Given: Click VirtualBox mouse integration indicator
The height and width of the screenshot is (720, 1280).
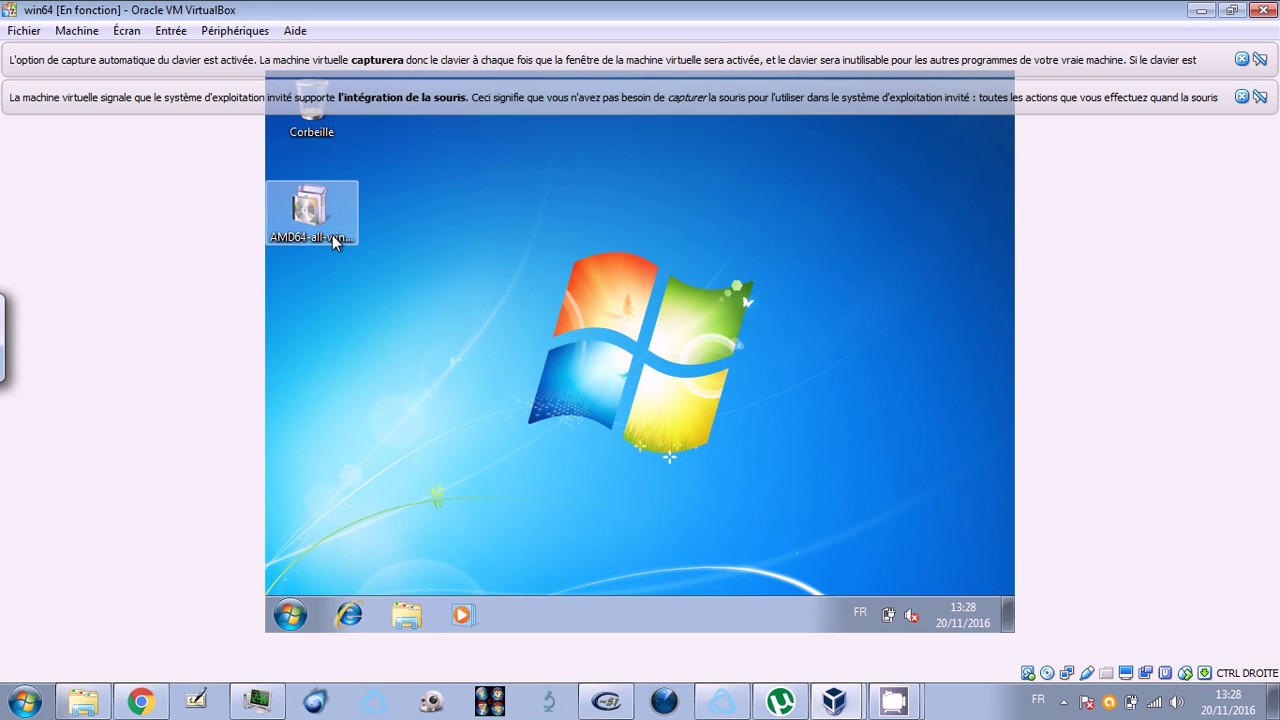Looking at the screenshot, I should [1185, 673].
